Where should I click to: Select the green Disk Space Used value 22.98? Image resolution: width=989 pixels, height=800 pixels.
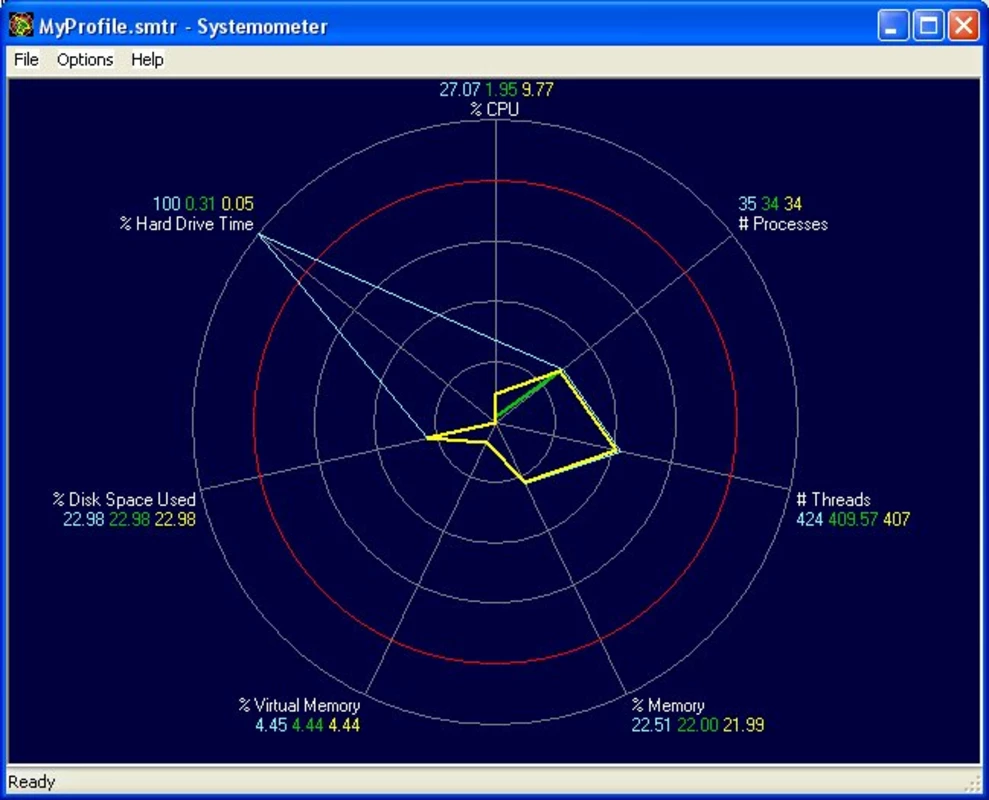tap(129, 519)
